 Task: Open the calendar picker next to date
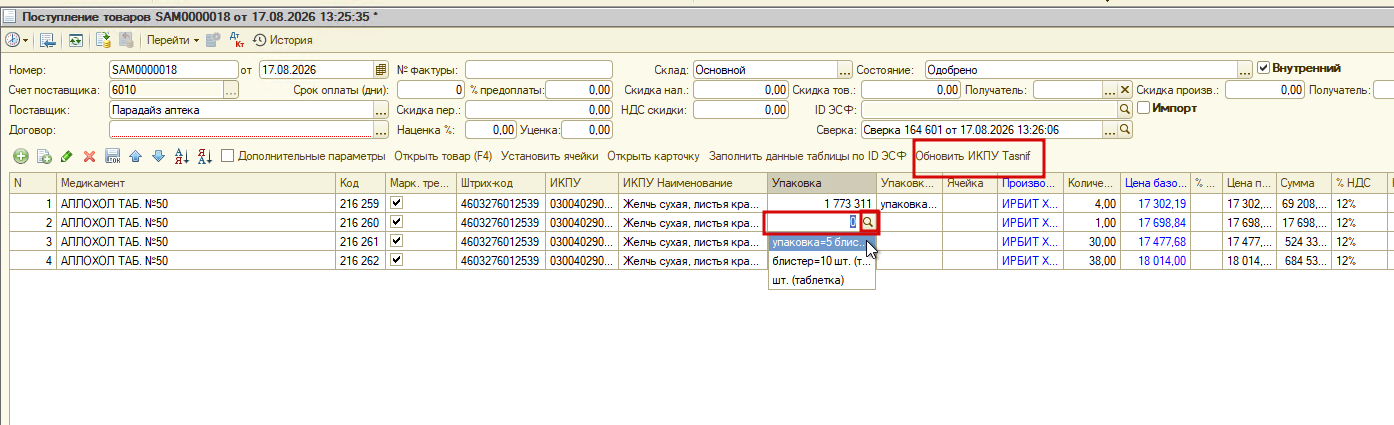coord(380,70)
